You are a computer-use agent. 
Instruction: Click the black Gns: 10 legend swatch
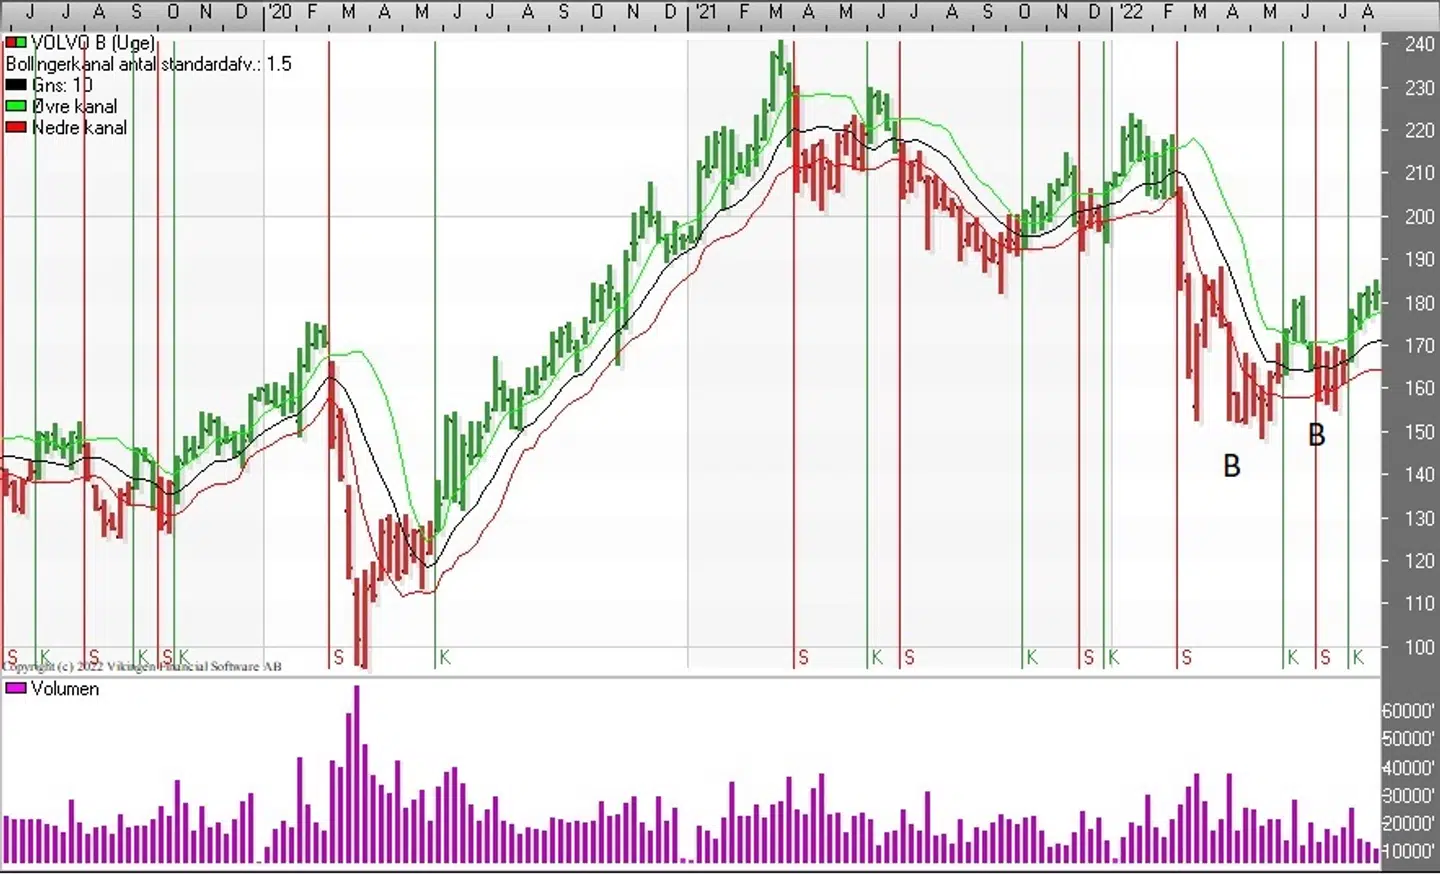tap(16, 85)
